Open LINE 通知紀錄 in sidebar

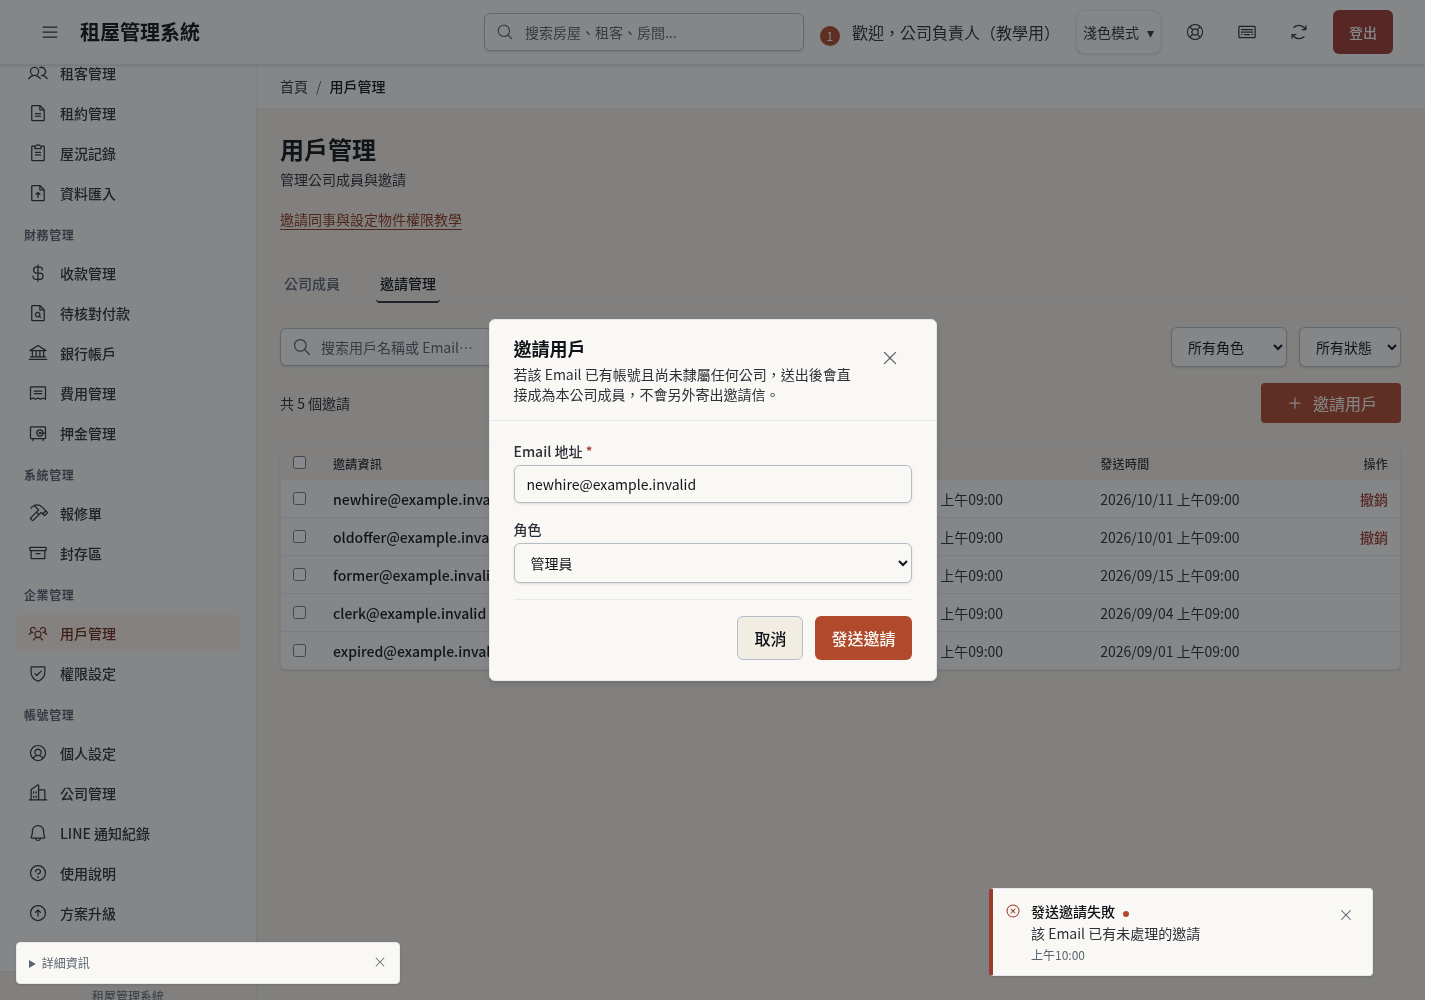pyautogui.click(x=128, y=834)
